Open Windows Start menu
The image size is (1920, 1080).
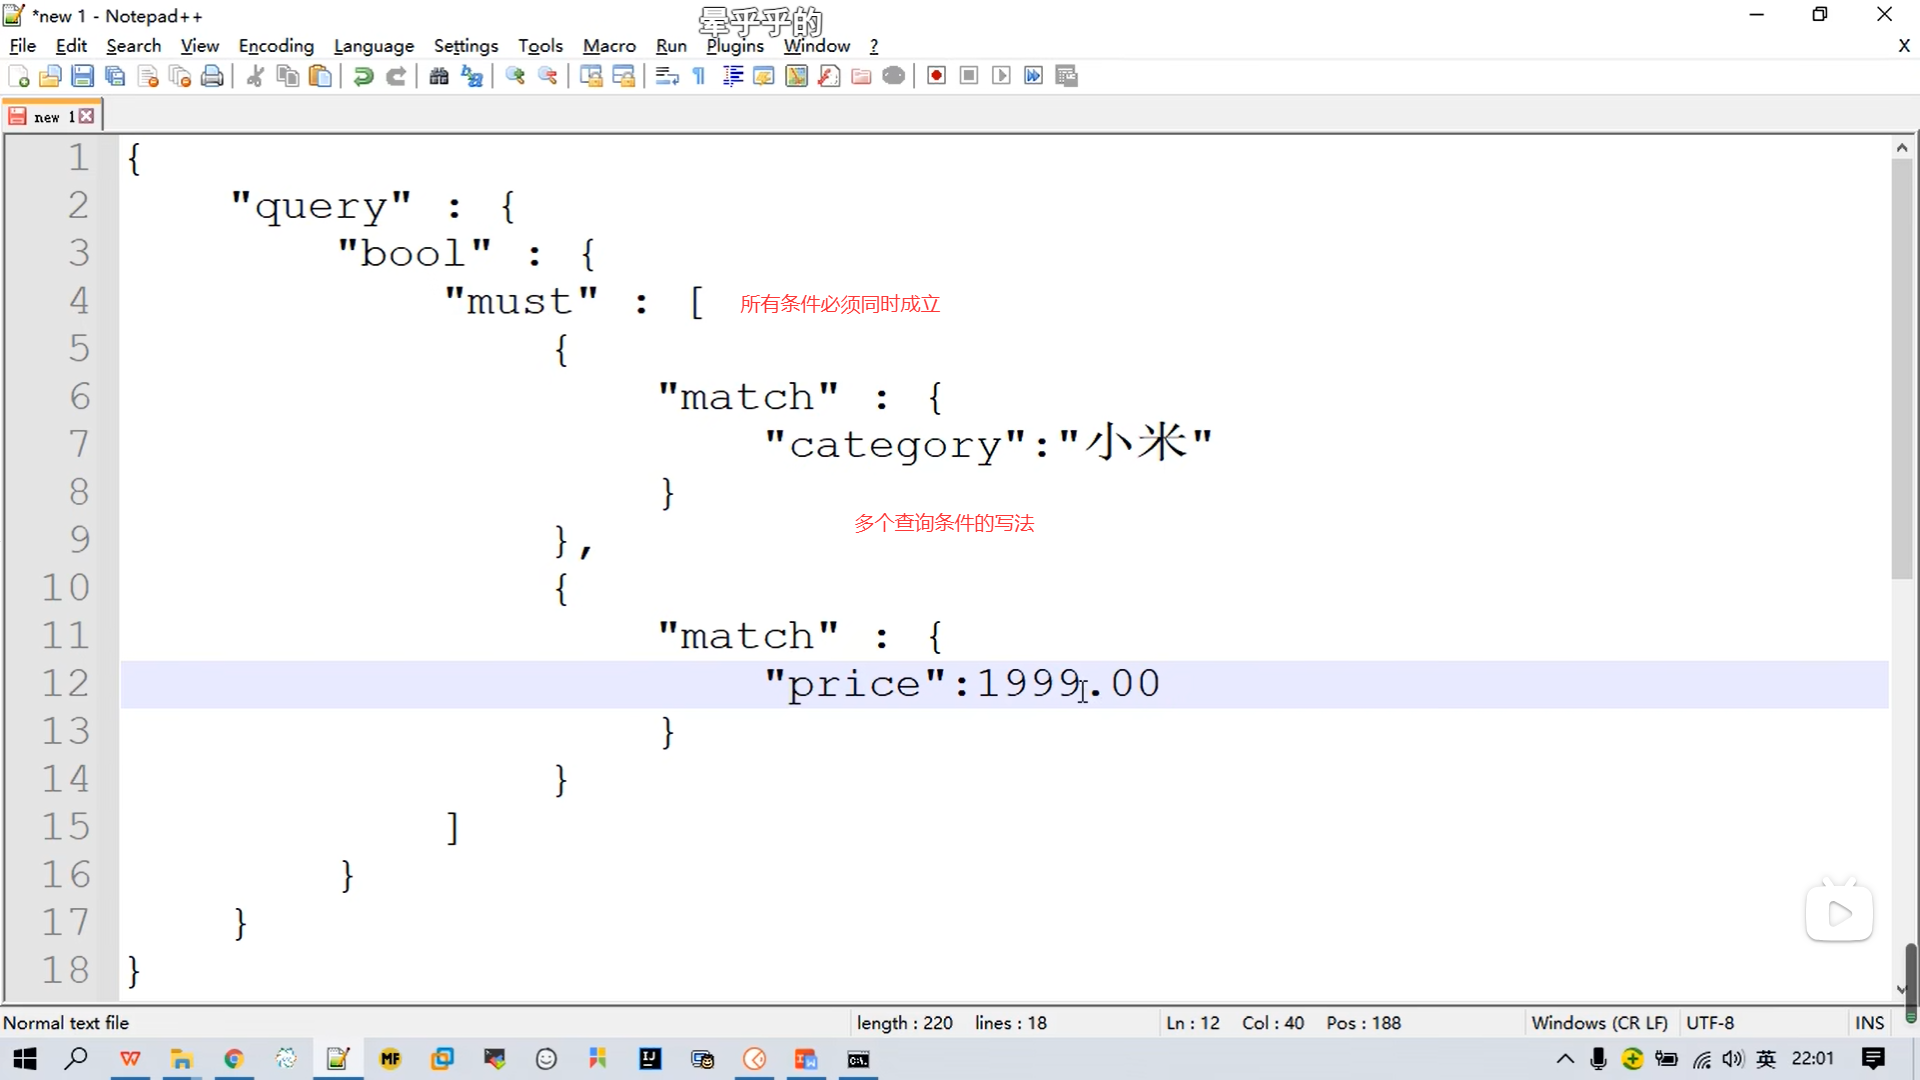[x=25, y=1059]
